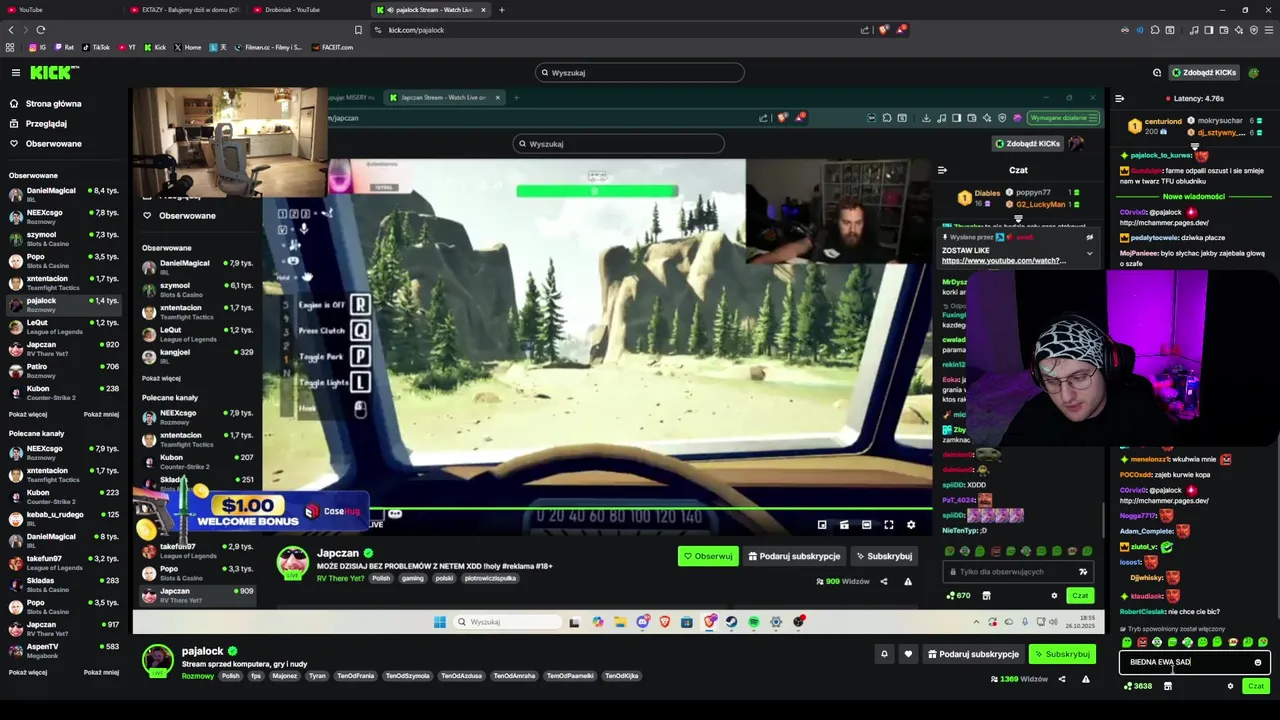The width and height of the screenshot is (1280, 720).
Task: Select the Polish language tag
Action: [x=231, y=676]
